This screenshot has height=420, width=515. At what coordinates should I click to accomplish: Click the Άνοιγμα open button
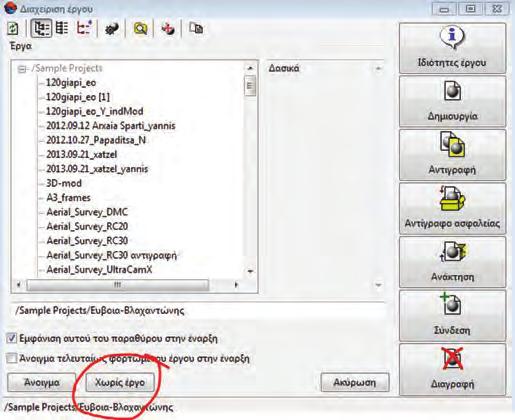(42, 382)
